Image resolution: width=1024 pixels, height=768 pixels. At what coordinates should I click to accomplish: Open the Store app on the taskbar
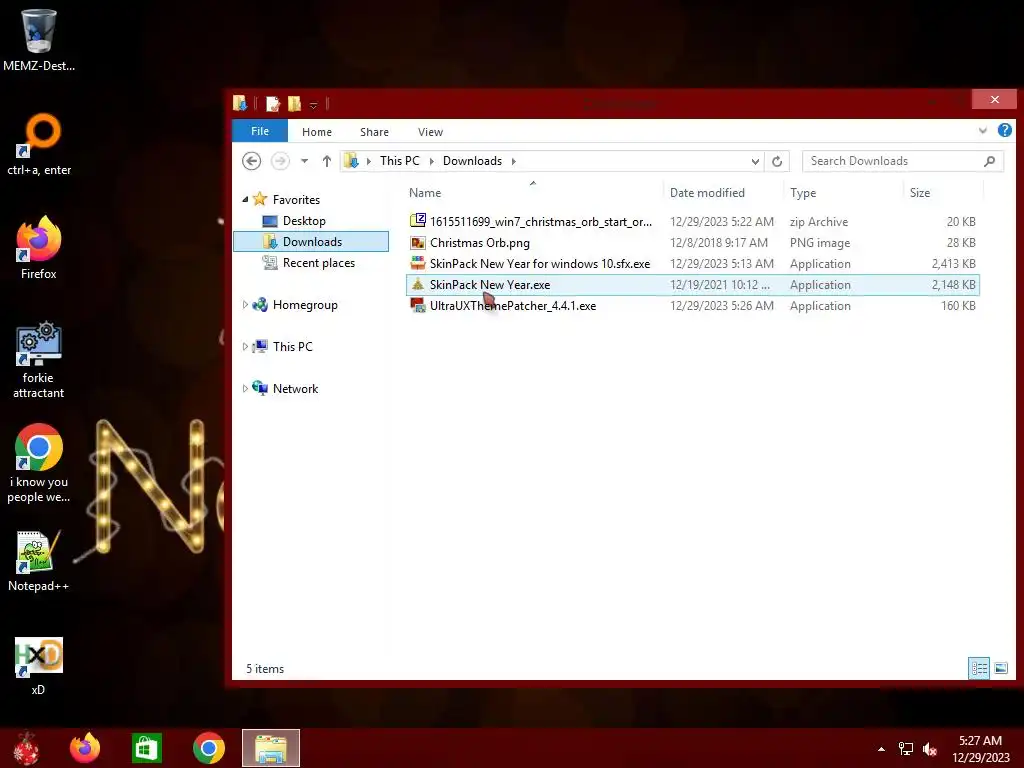146,748
